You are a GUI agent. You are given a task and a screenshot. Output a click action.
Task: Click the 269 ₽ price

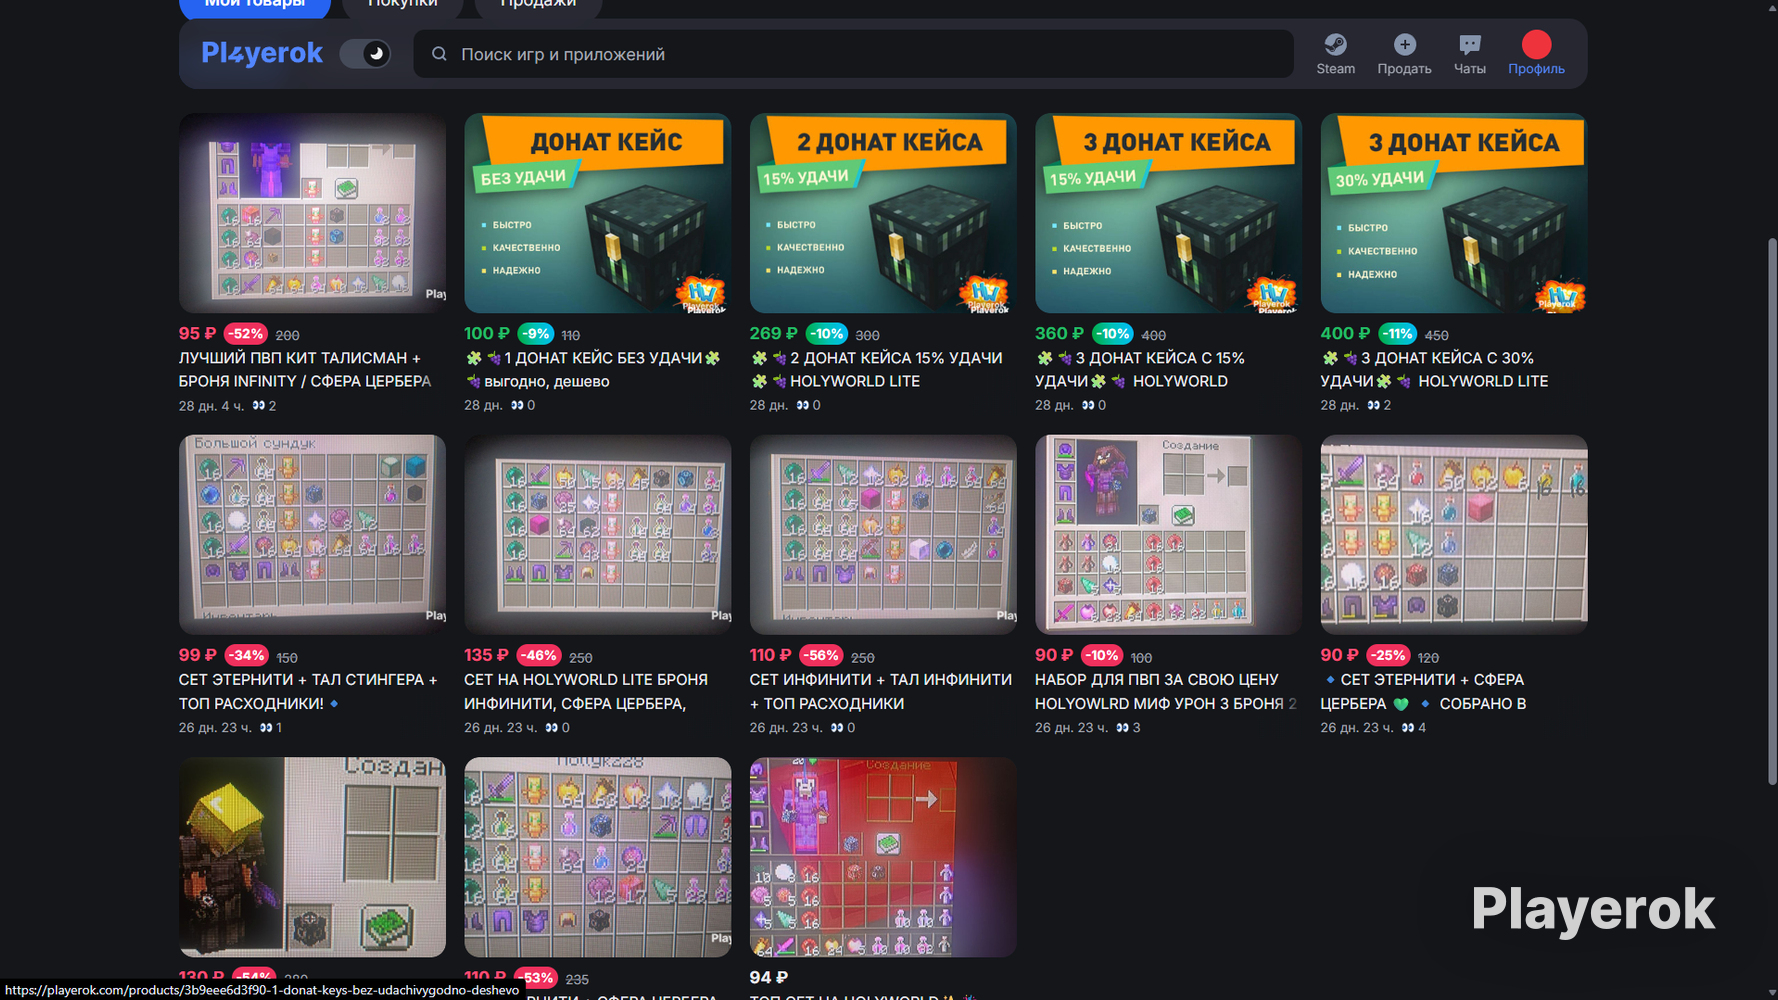click(773, 334)
